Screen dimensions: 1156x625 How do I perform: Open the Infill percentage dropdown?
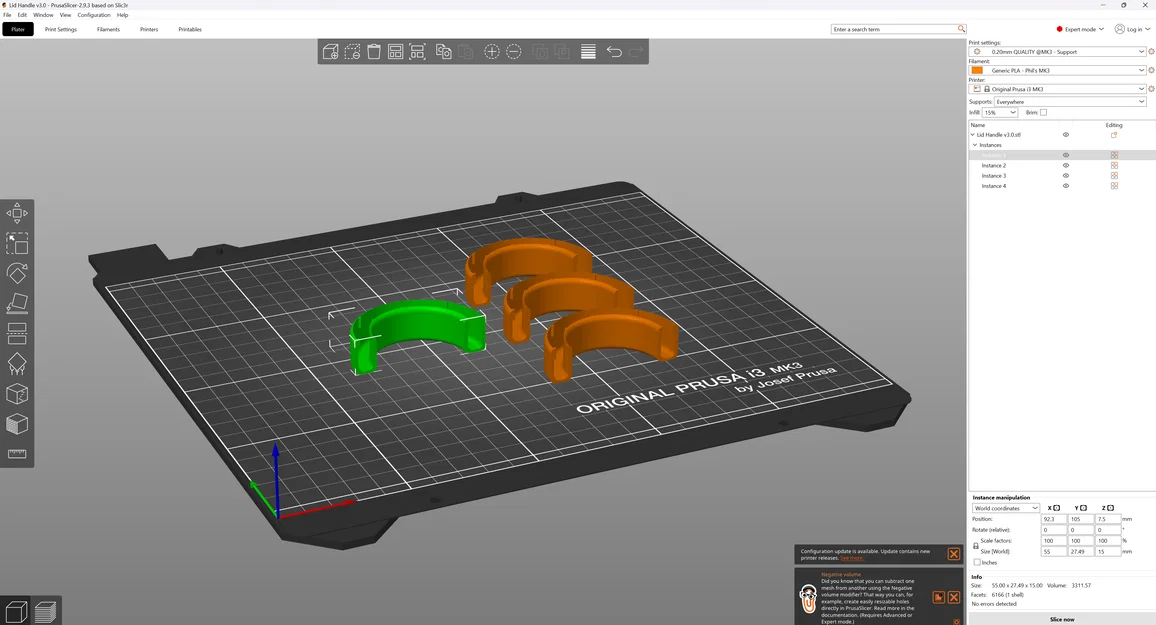(x=1000, y=113)
